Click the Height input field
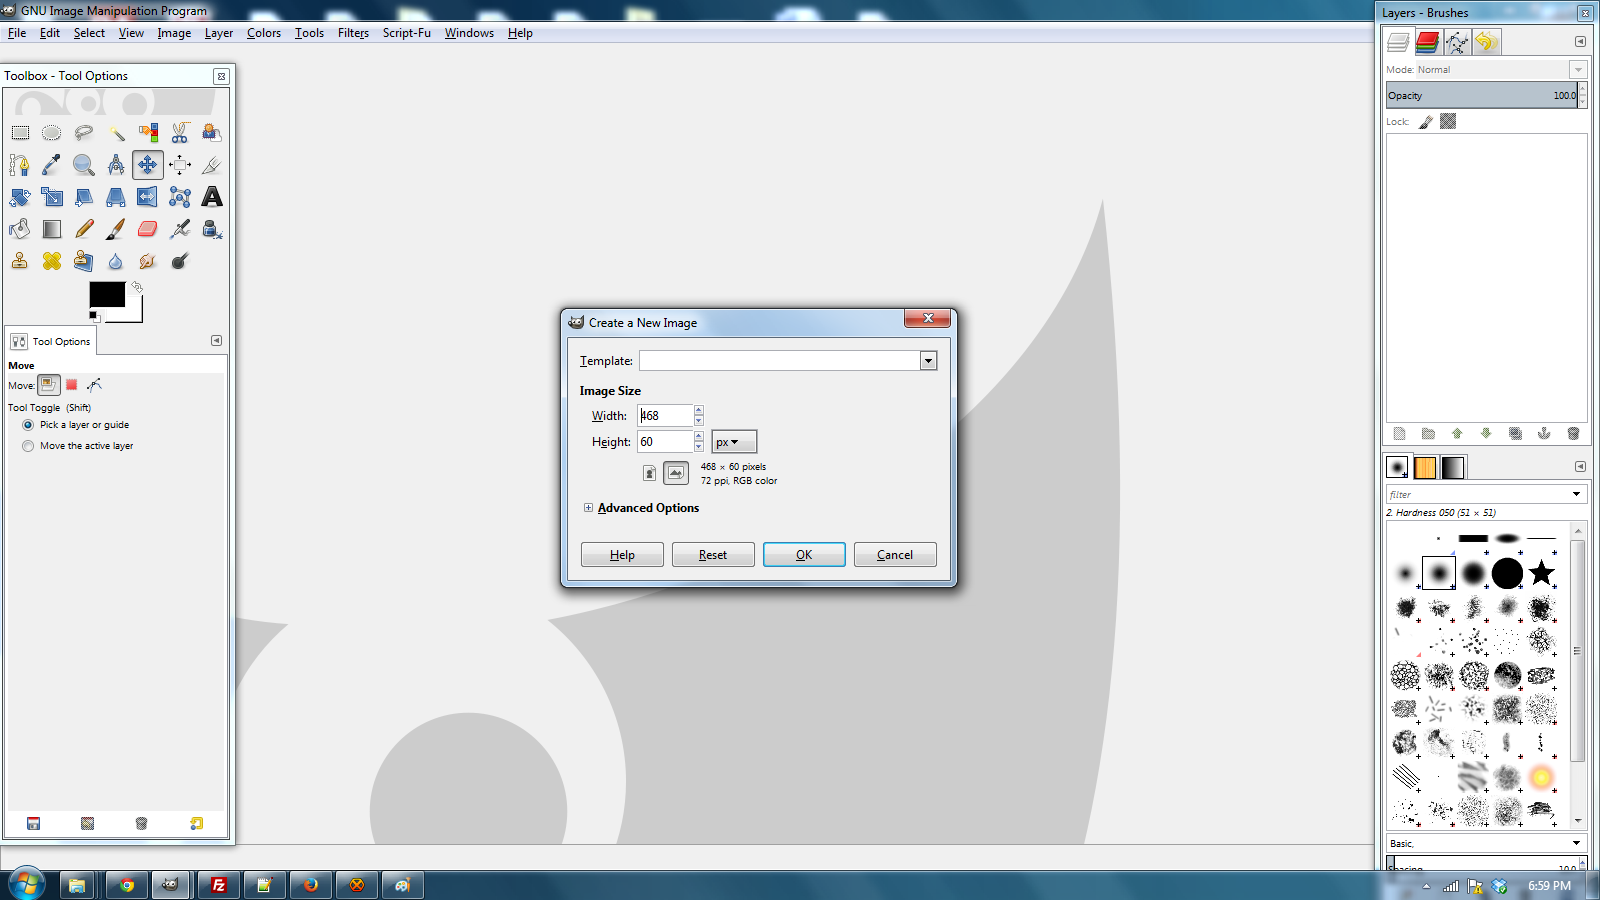1600x900 pixels. click(x=665, y=442)
